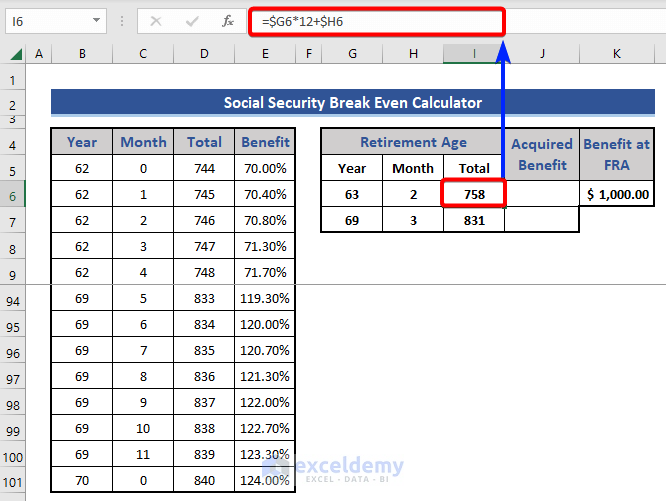
Task: Select column J header
Action: (x=542, y=54)
